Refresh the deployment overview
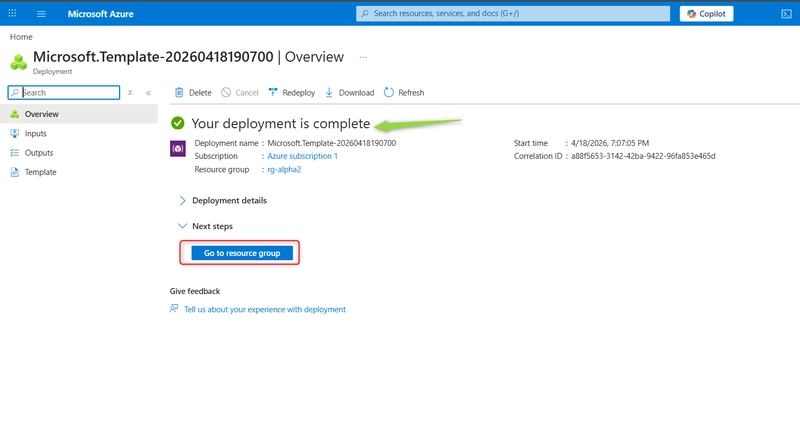The width and height of the screenshot is (800, 426). pos(389,92)
